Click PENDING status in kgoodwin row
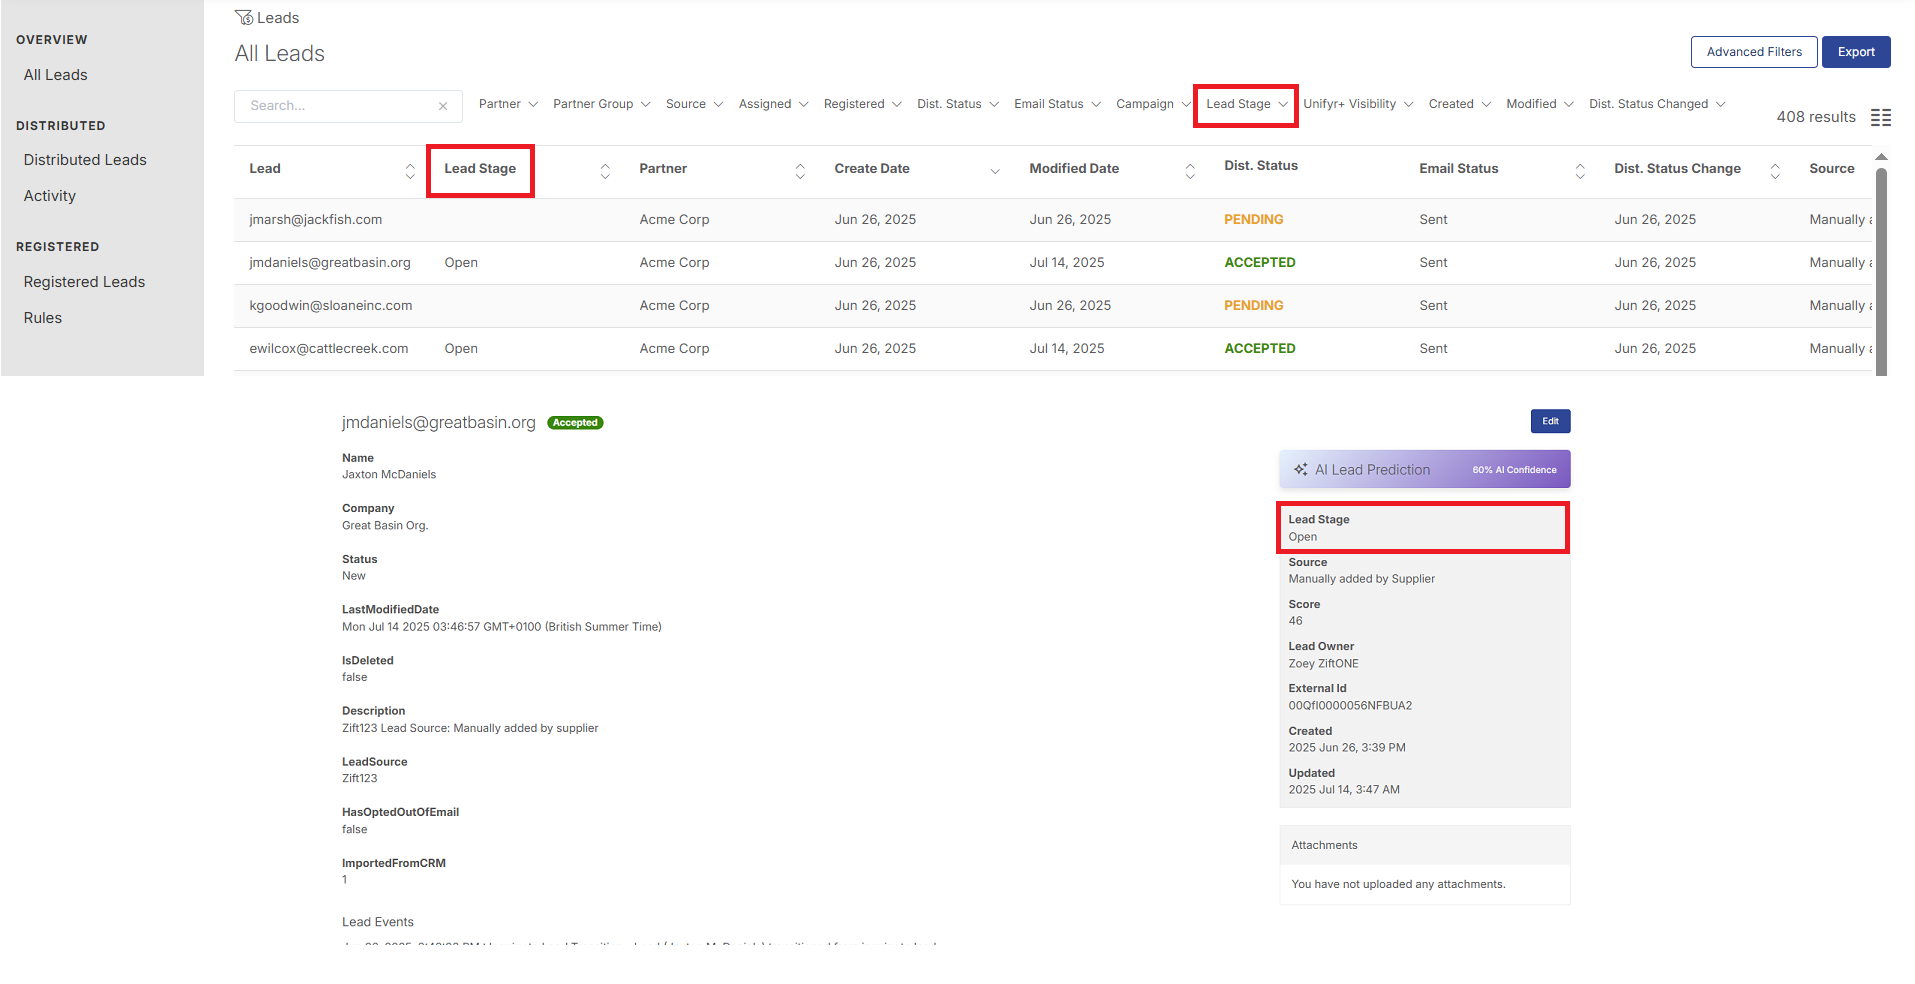Viewport: 1915px width, 984px height. point(1254,306)
